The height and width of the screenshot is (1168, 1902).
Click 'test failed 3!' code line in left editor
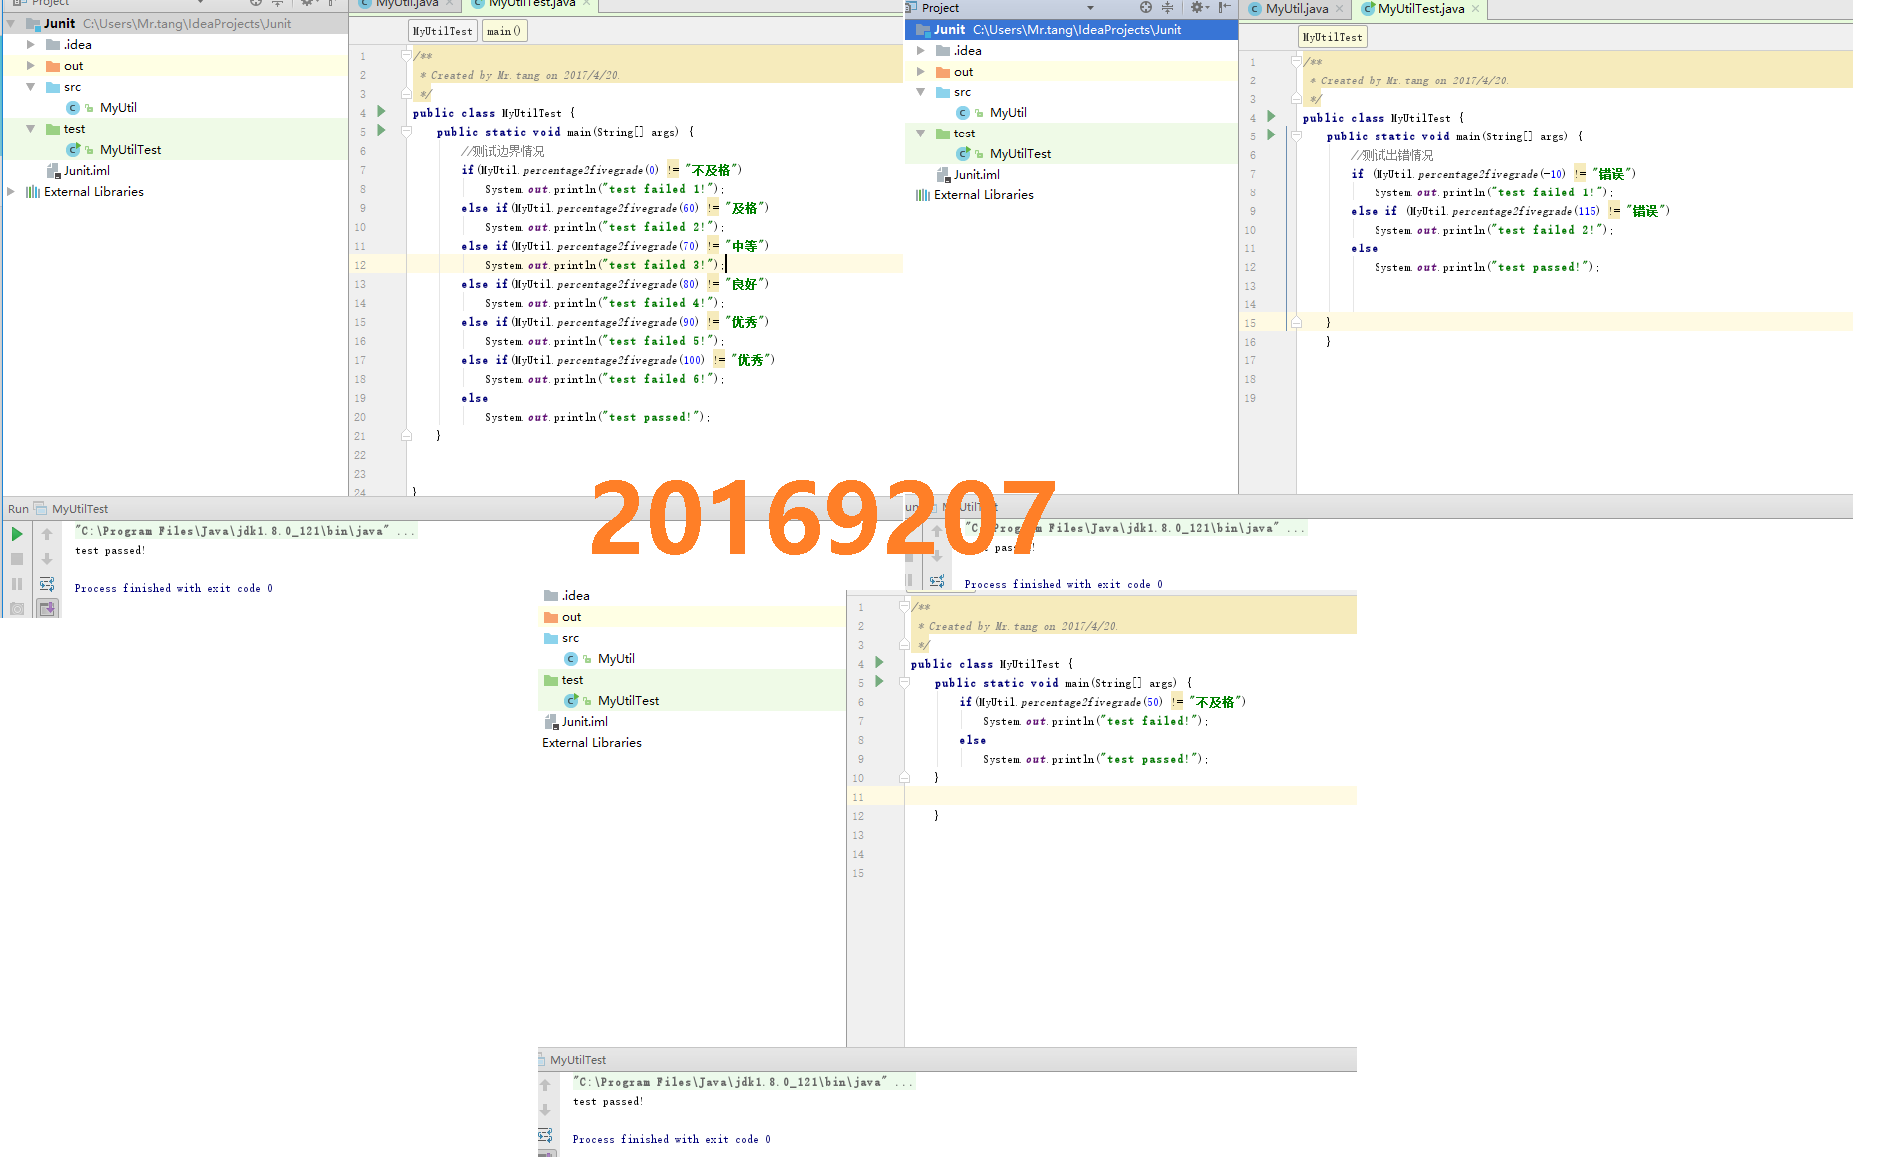click(x=604, y=265)
